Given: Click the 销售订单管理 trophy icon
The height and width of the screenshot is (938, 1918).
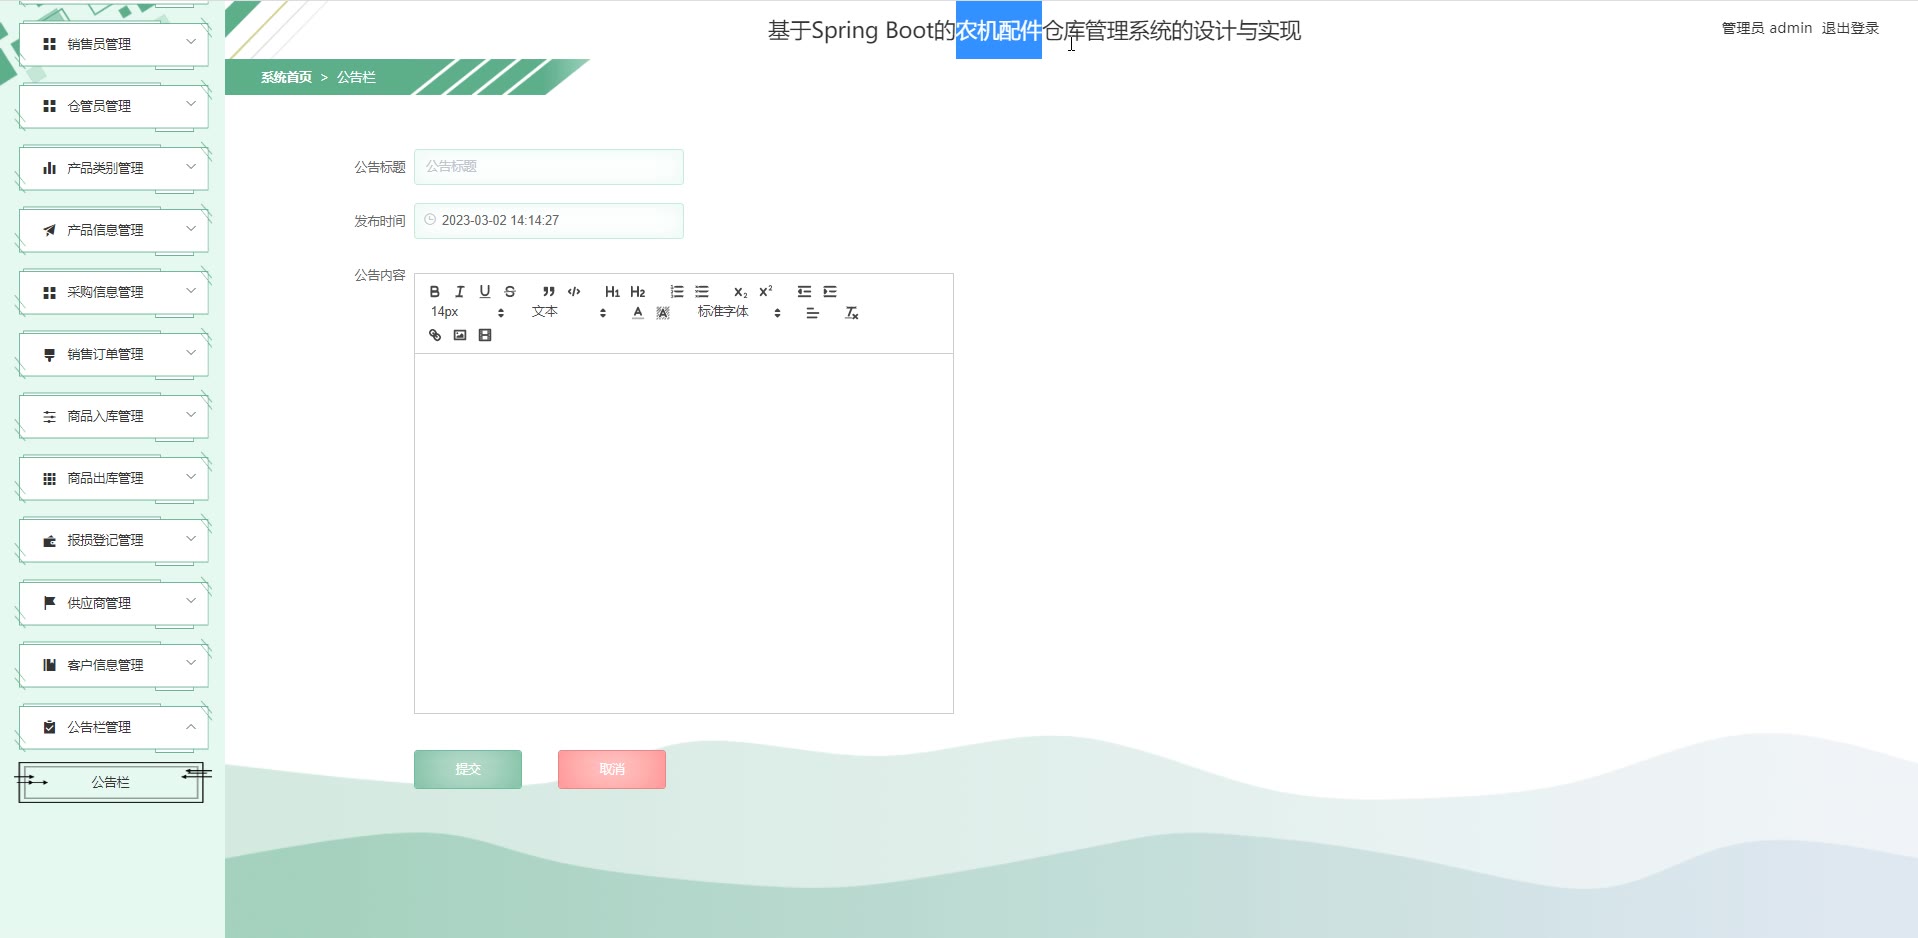Looking at the screenshot, I should (49, 354).
